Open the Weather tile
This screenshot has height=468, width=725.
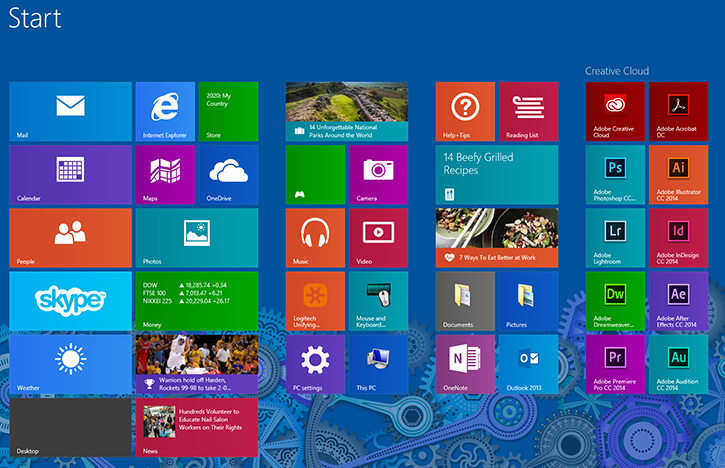tap(70, 364)
